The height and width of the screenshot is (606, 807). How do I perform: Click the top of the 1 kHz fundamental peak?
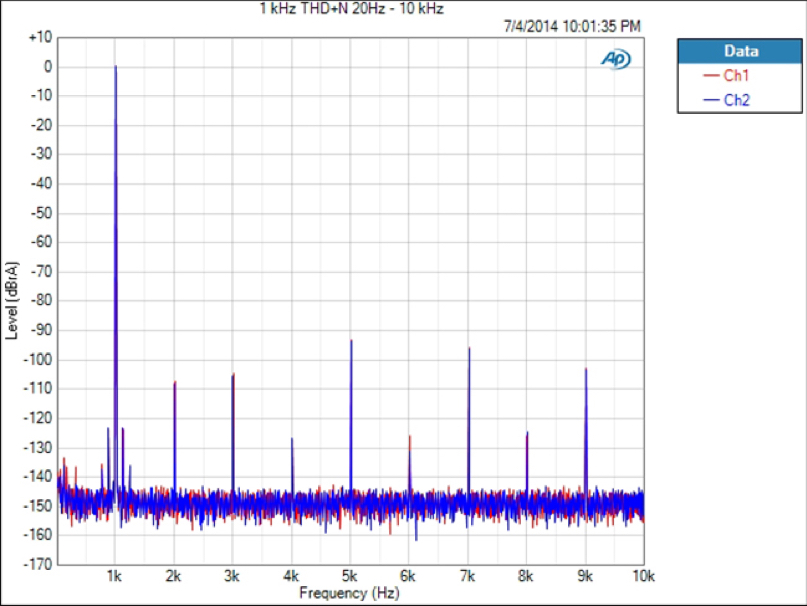click(116, 68)
